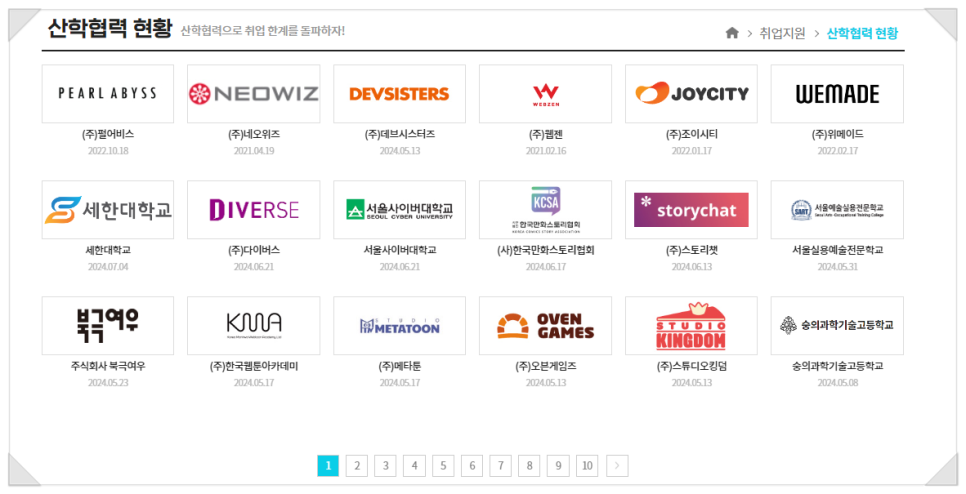This screenshot has height=494, width=966.
Task: Open the JOYCITY logo card
Action: (691, 94)
